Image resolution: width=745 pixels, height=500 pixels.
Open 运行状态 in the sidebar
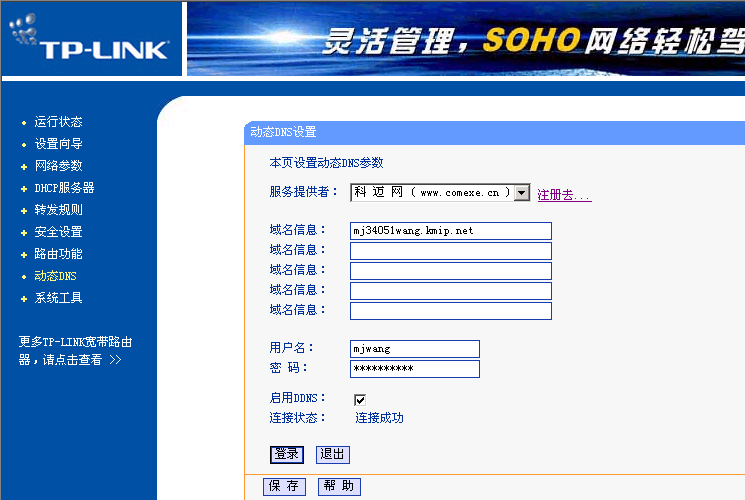(58, 122)
